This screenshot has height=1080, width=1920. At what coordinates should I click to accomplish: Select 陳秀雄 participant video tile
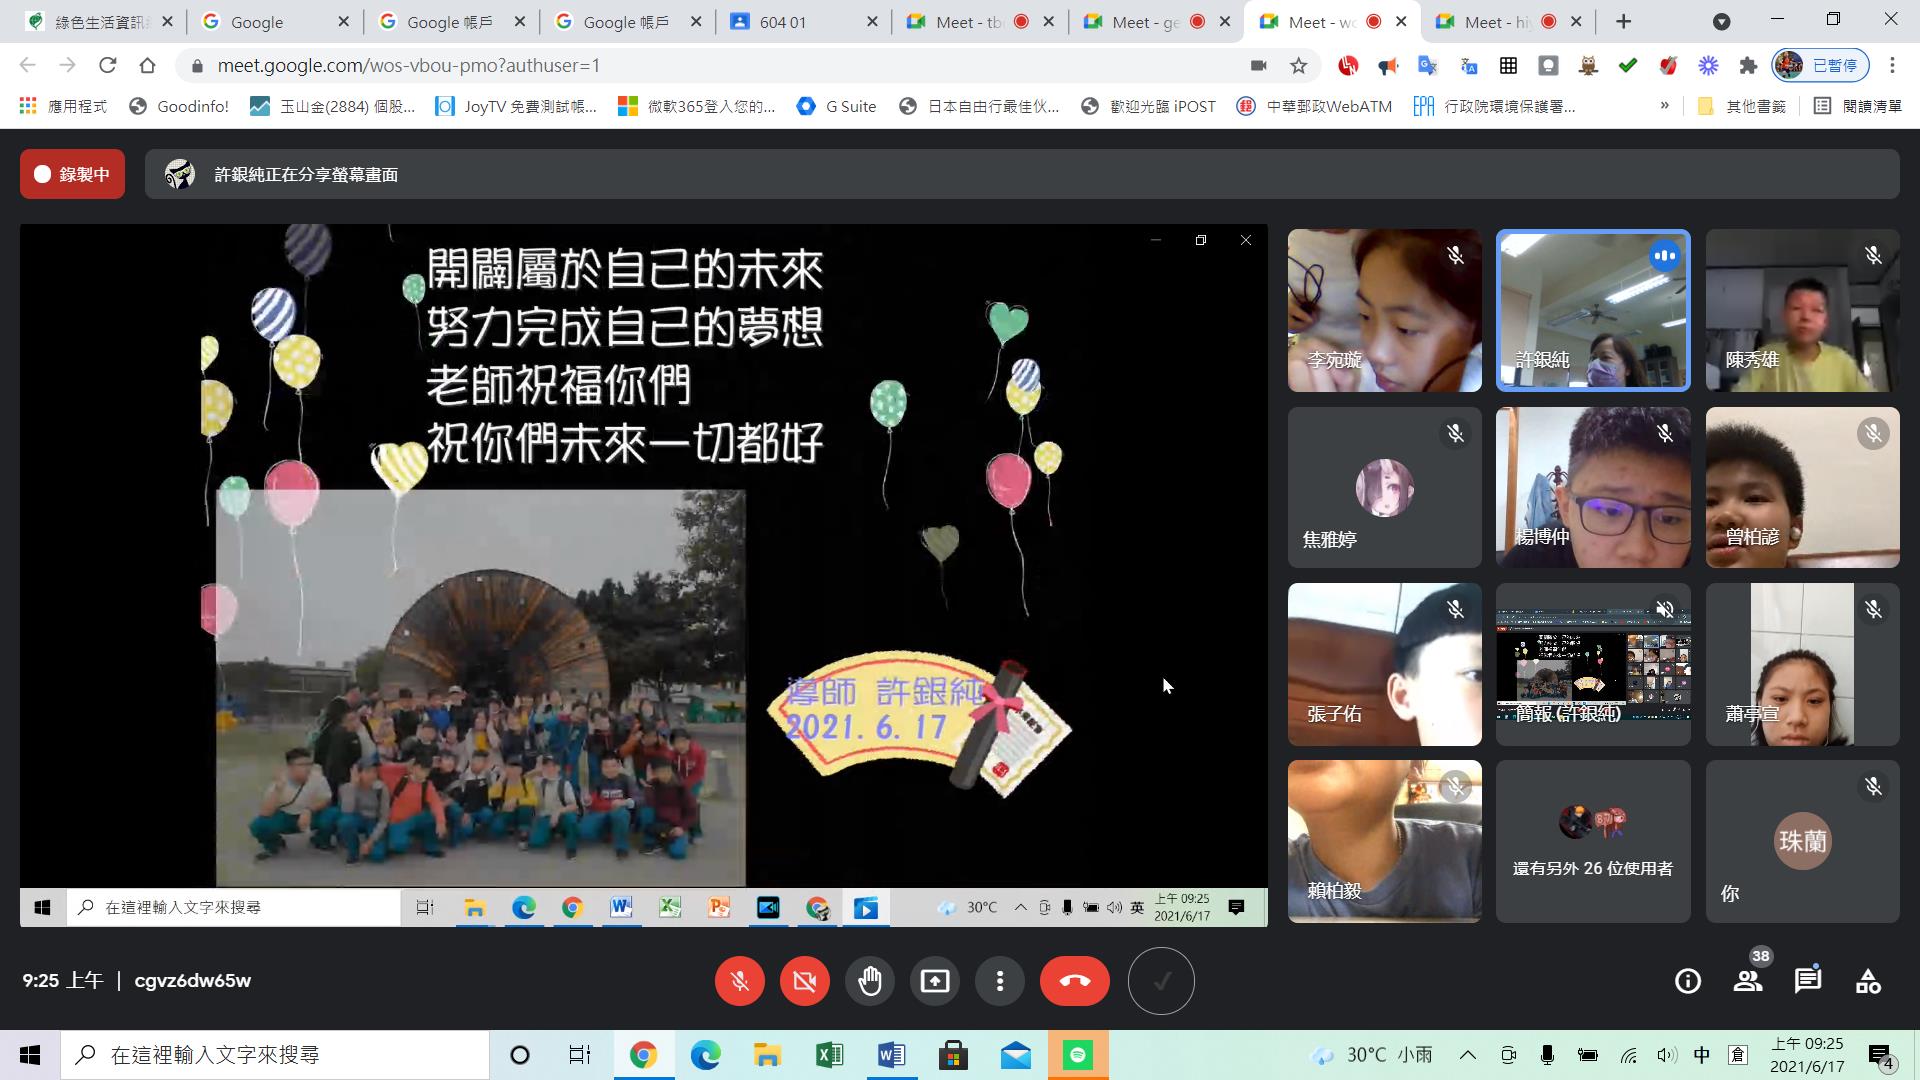point(1802,311)
